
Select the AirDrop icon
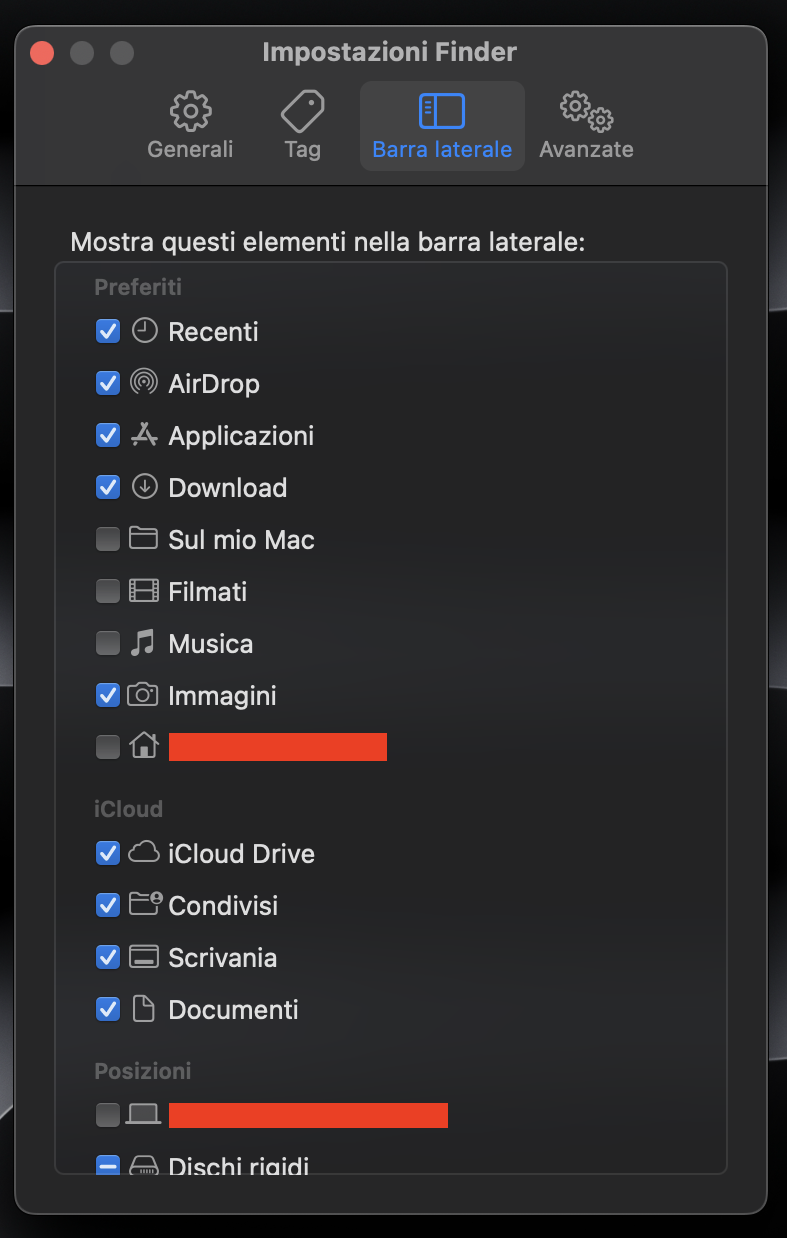pyautogui.click(x=143, y=383)
